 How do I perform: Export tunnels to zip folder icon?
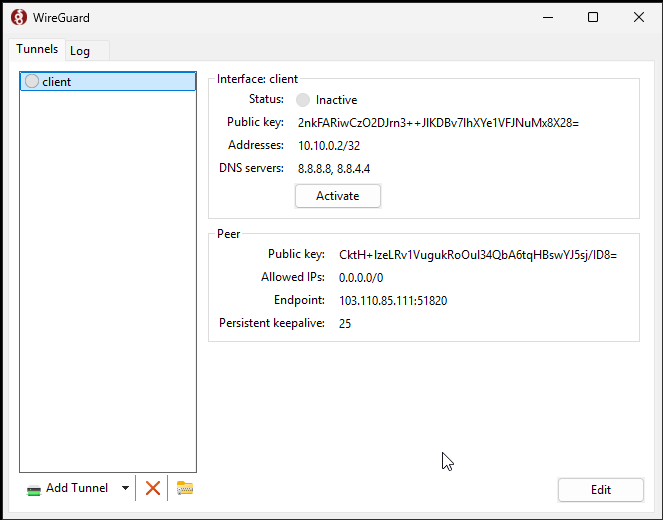(185, 488)
